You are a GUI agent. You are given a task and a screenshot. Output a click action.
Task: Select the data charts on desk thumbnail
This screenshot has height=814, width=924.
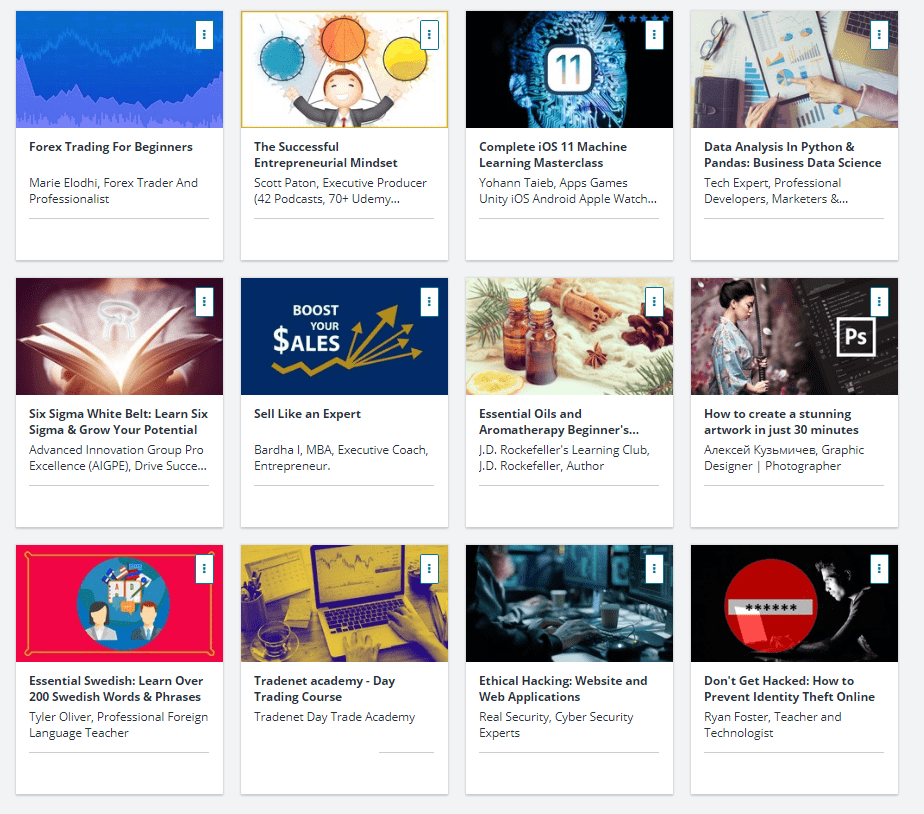point(794,70)
